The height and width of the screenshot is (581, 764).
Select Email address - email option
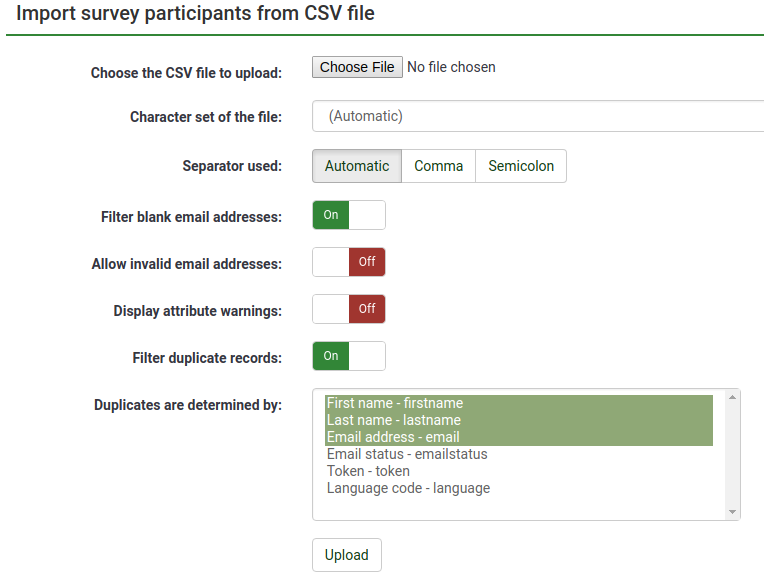click(x=393, y=437)
